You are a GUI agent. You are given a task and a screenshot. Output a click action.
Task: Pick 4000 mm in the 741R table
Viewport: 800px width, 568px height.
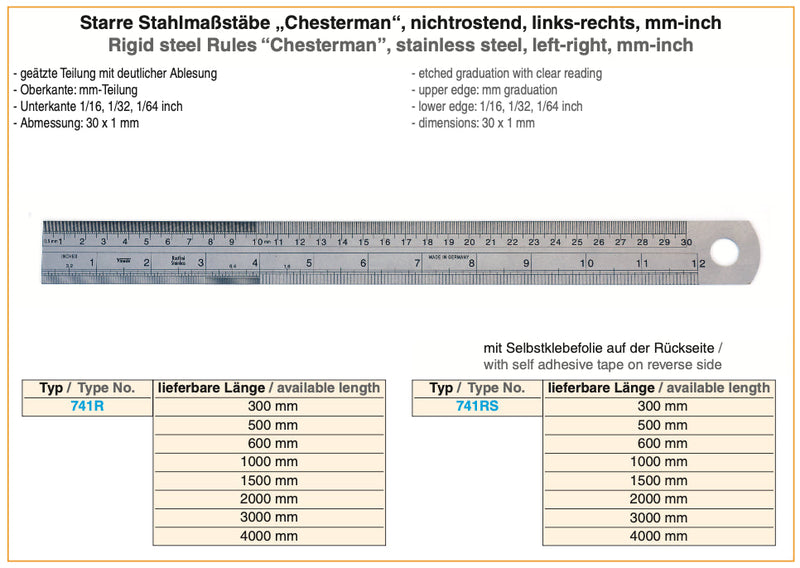[269, 535]
